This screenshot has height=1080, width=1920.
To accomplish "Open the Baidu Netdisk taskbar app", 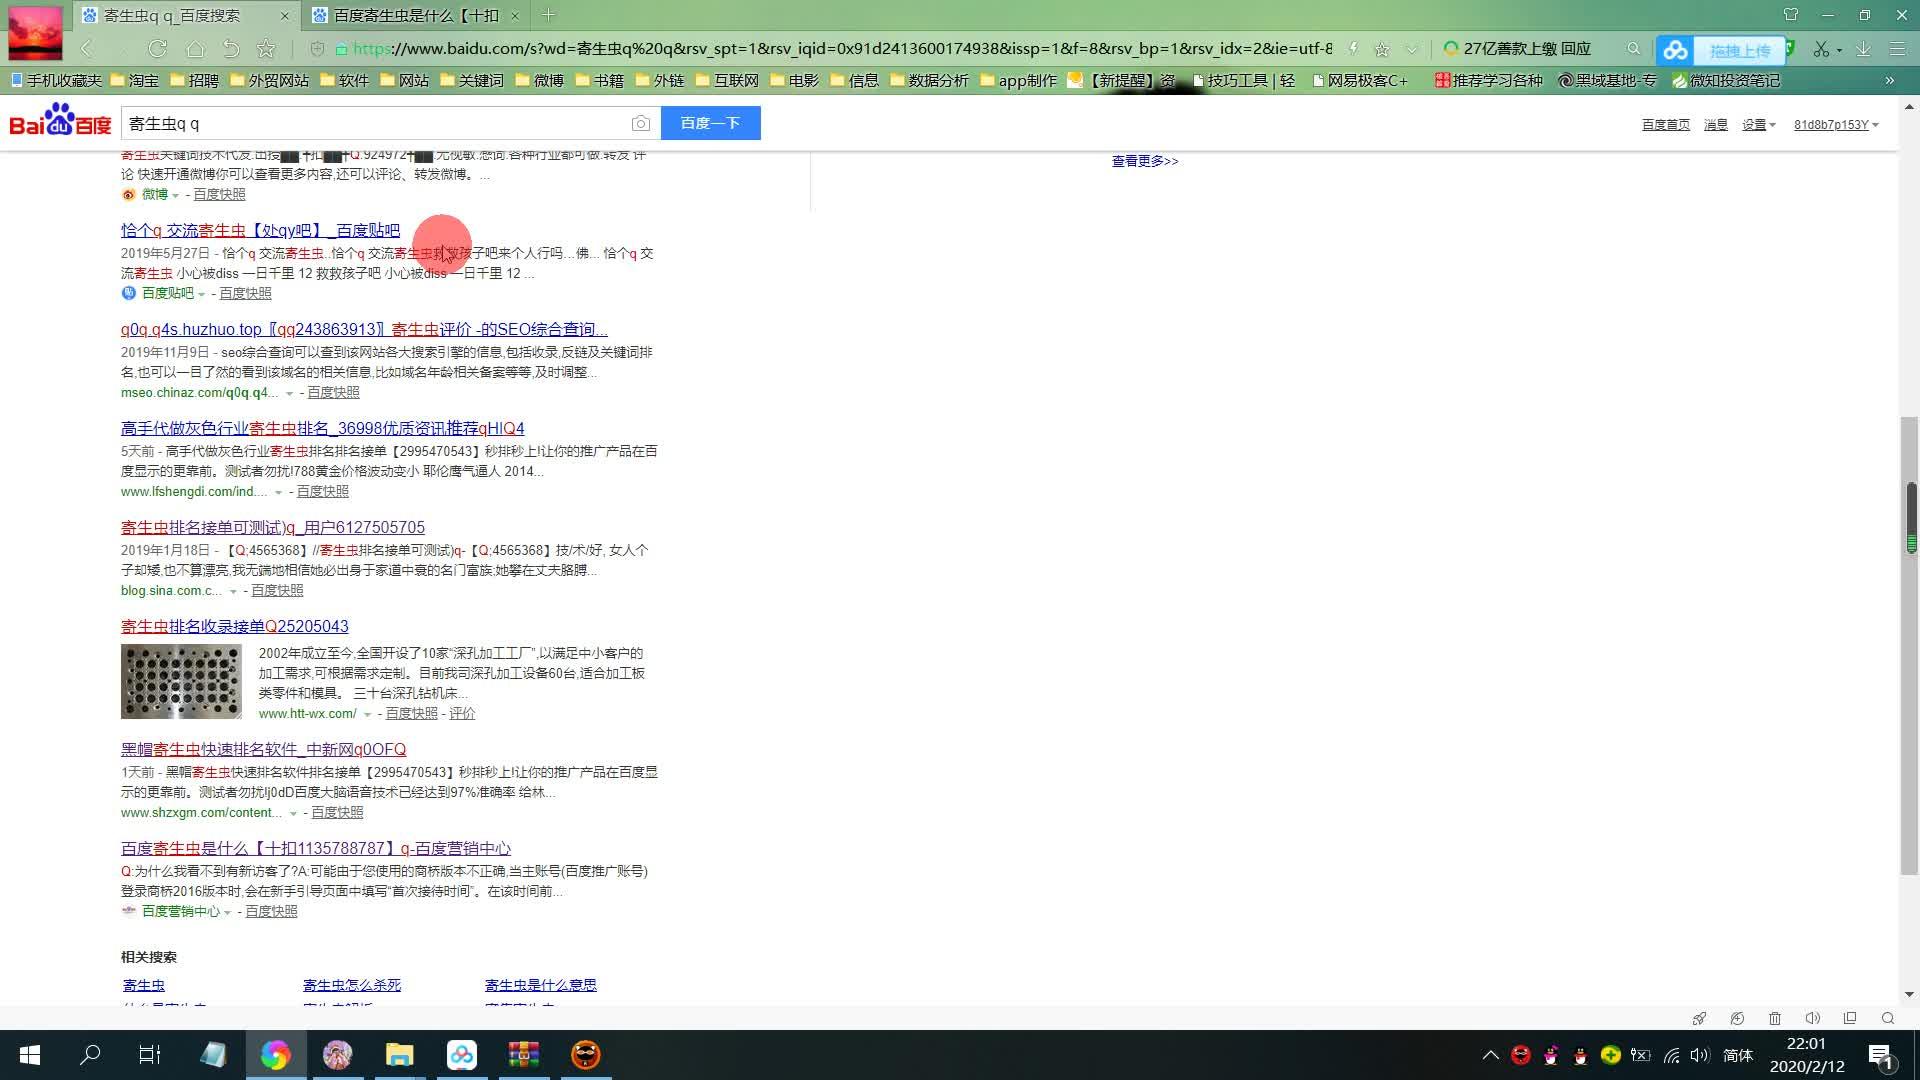I will point(462,1055).
